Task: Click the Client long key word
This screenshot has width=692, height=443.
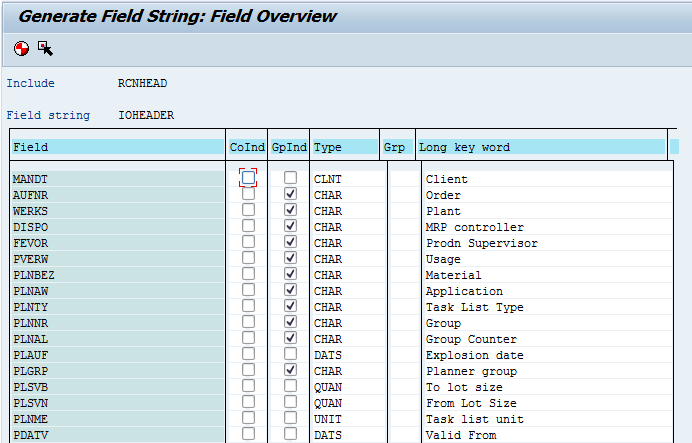Action: point(446,179)
